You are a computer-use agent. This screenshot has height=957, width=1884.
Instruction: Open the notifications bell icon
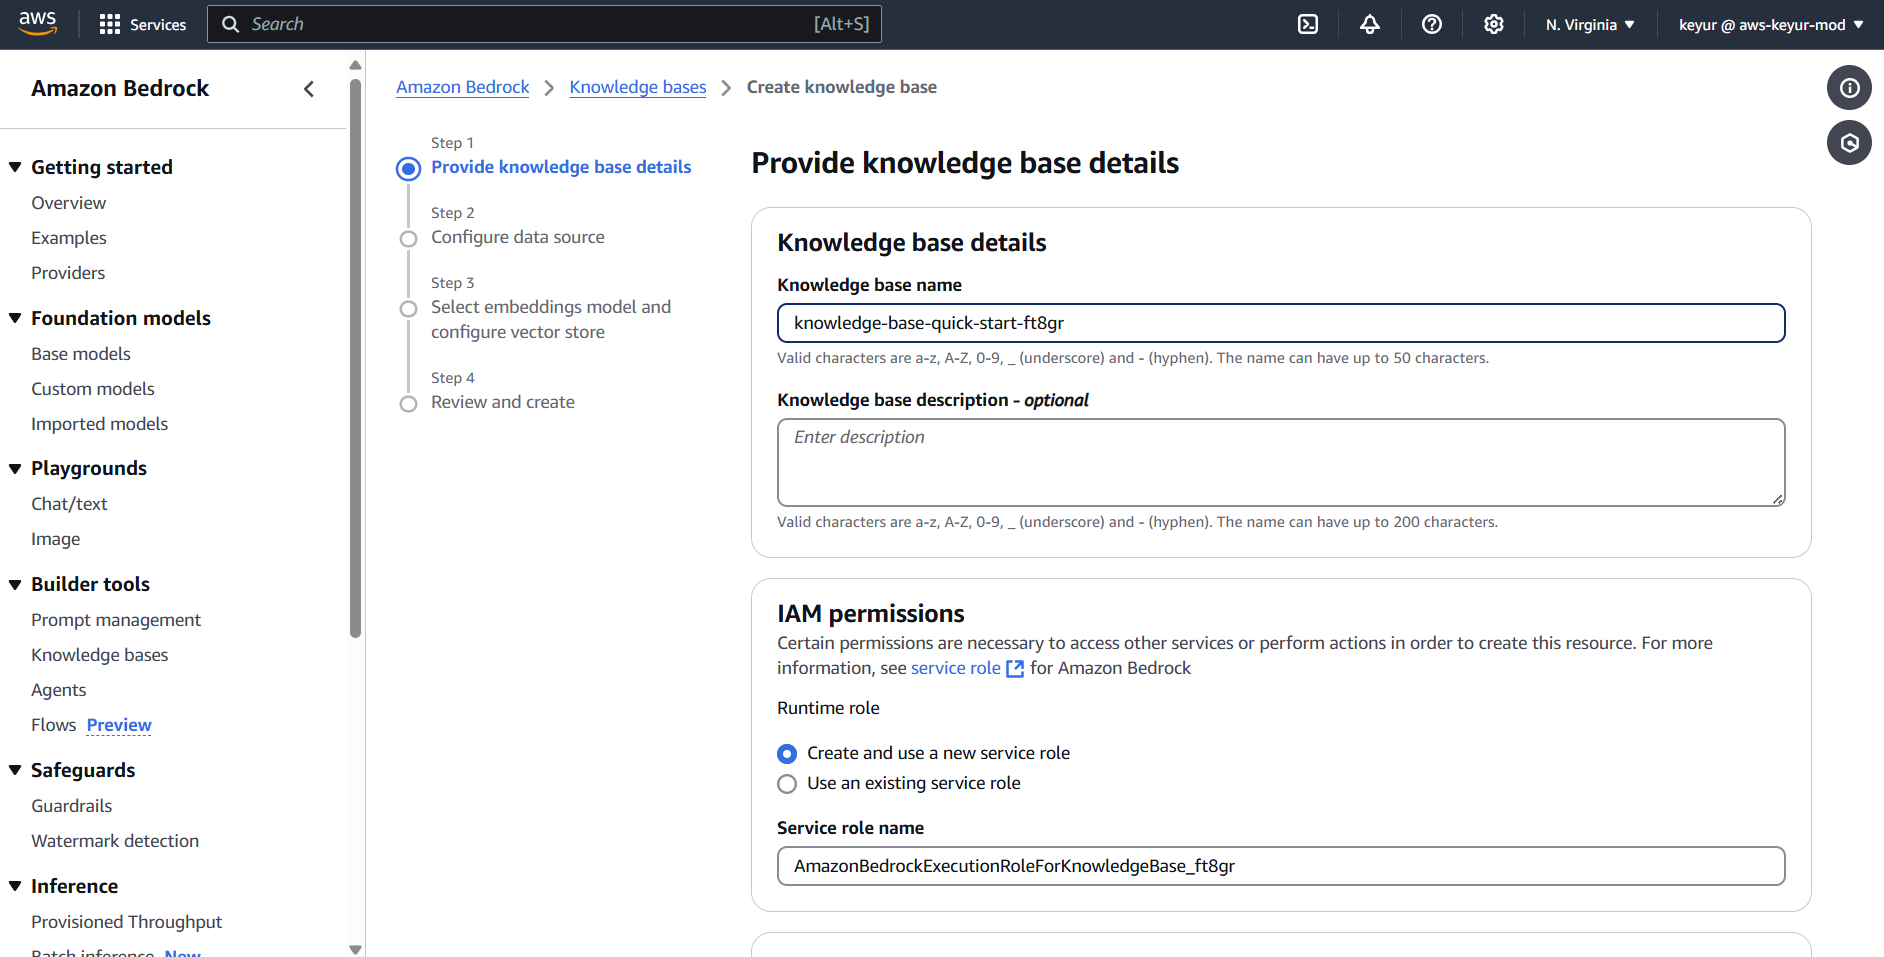pyautogui.click(x=1370, y=24)
